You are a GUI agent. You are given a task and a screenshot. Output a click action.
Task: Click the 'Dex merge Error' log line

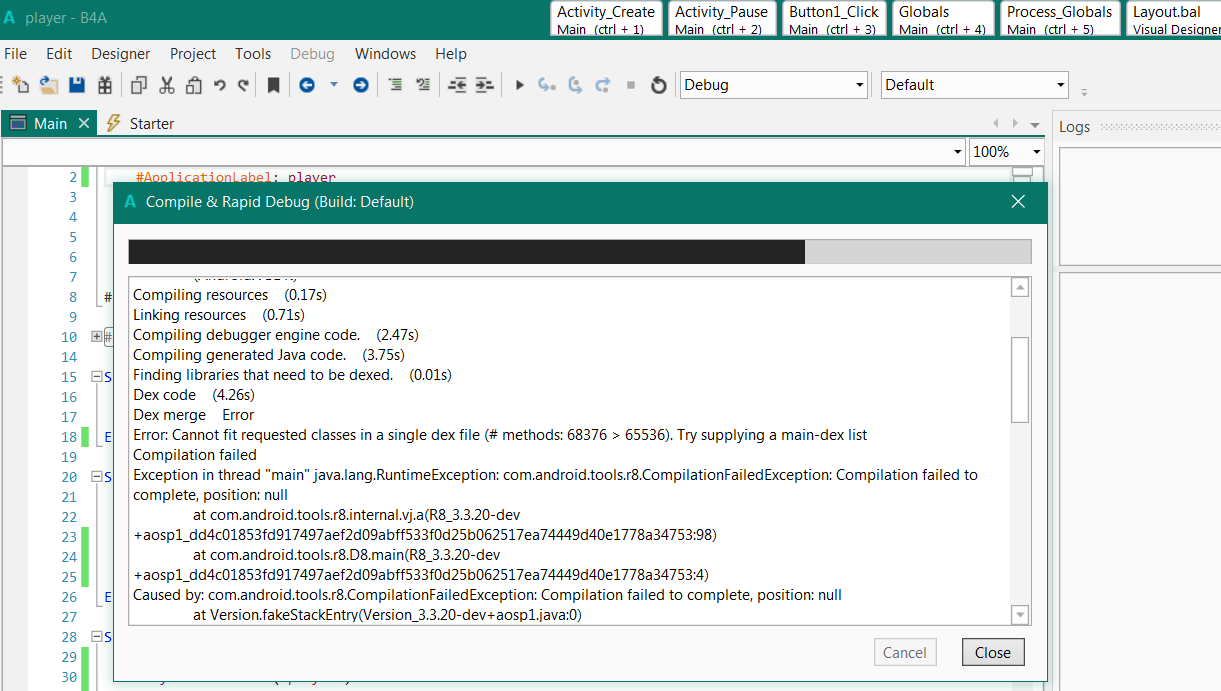tap(194, 415)
